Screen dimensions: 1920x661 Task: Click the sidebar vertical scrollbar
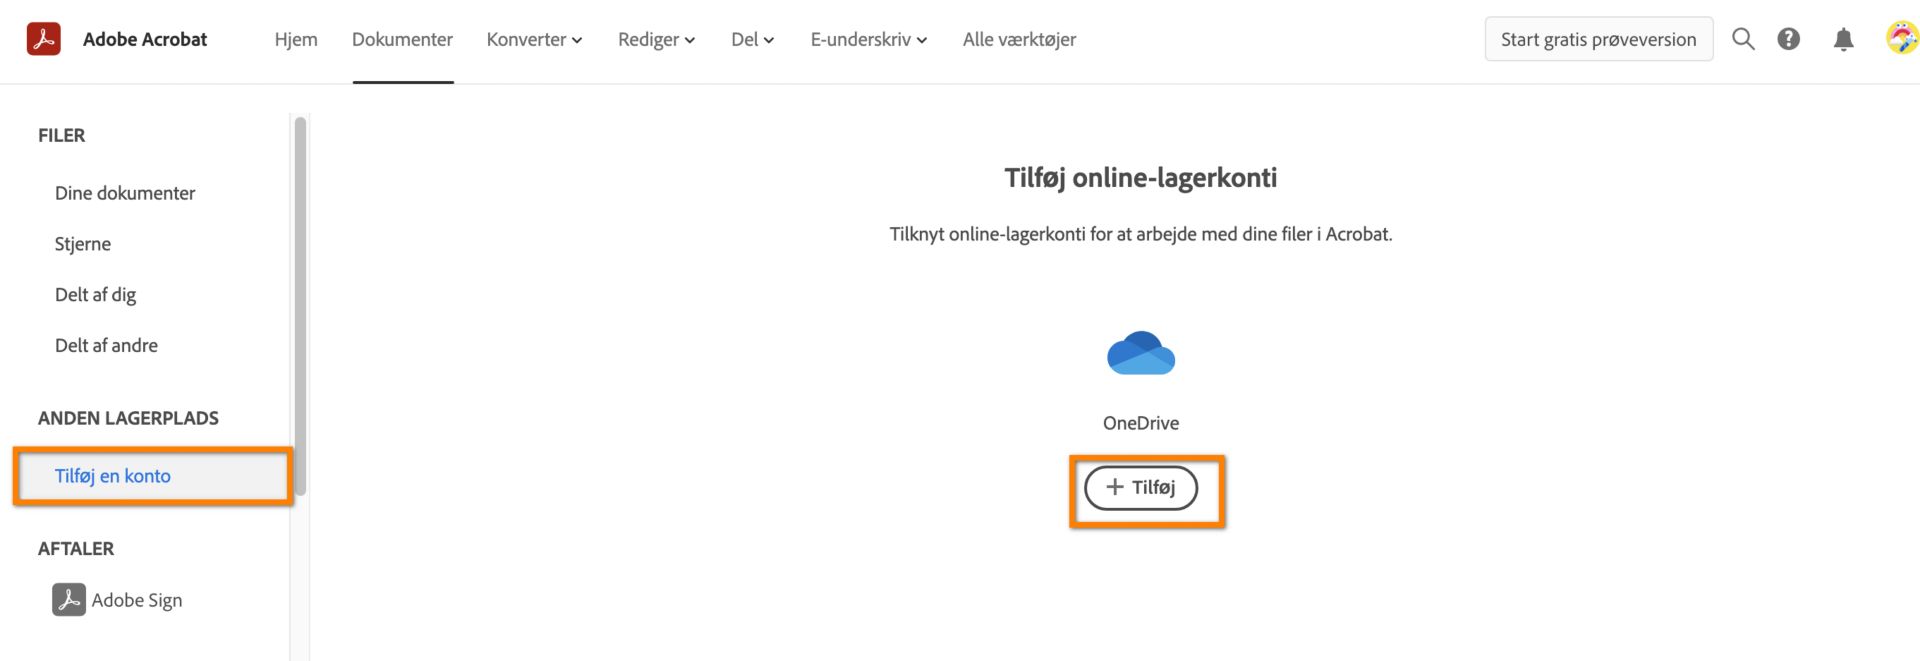coord(300,305)
